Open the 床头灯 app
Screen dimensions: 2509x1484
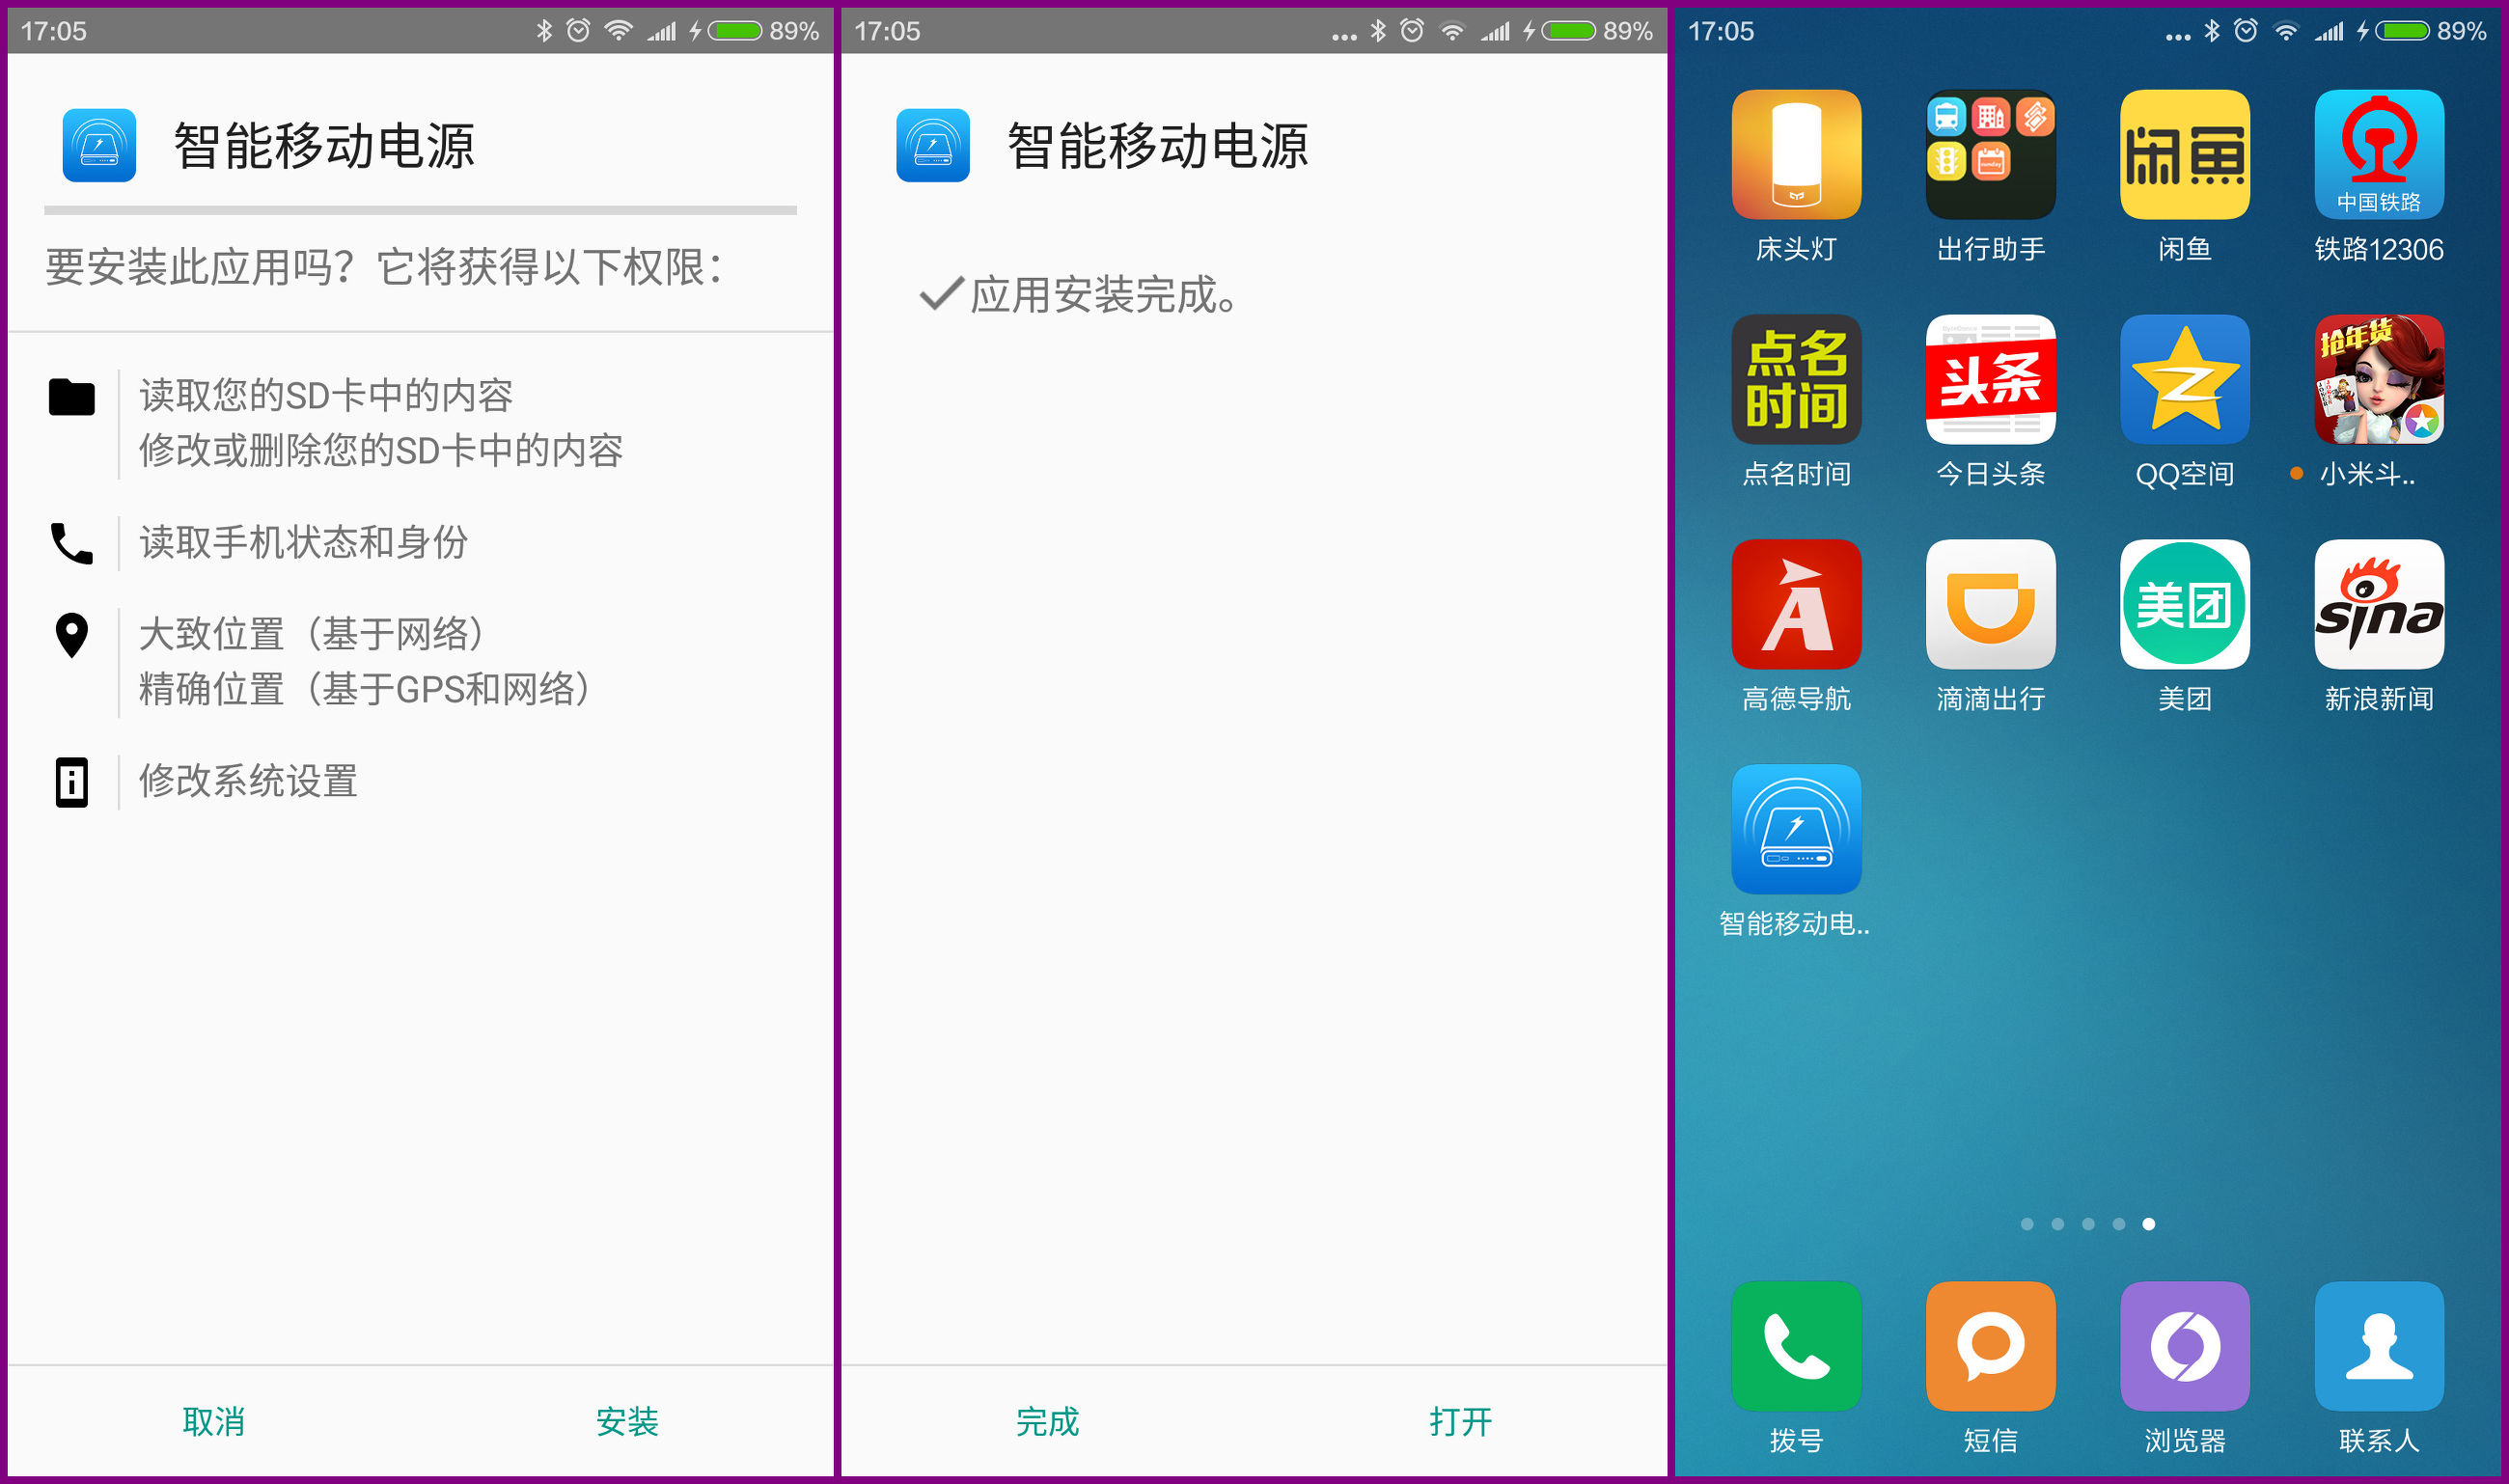point(1796,155)
